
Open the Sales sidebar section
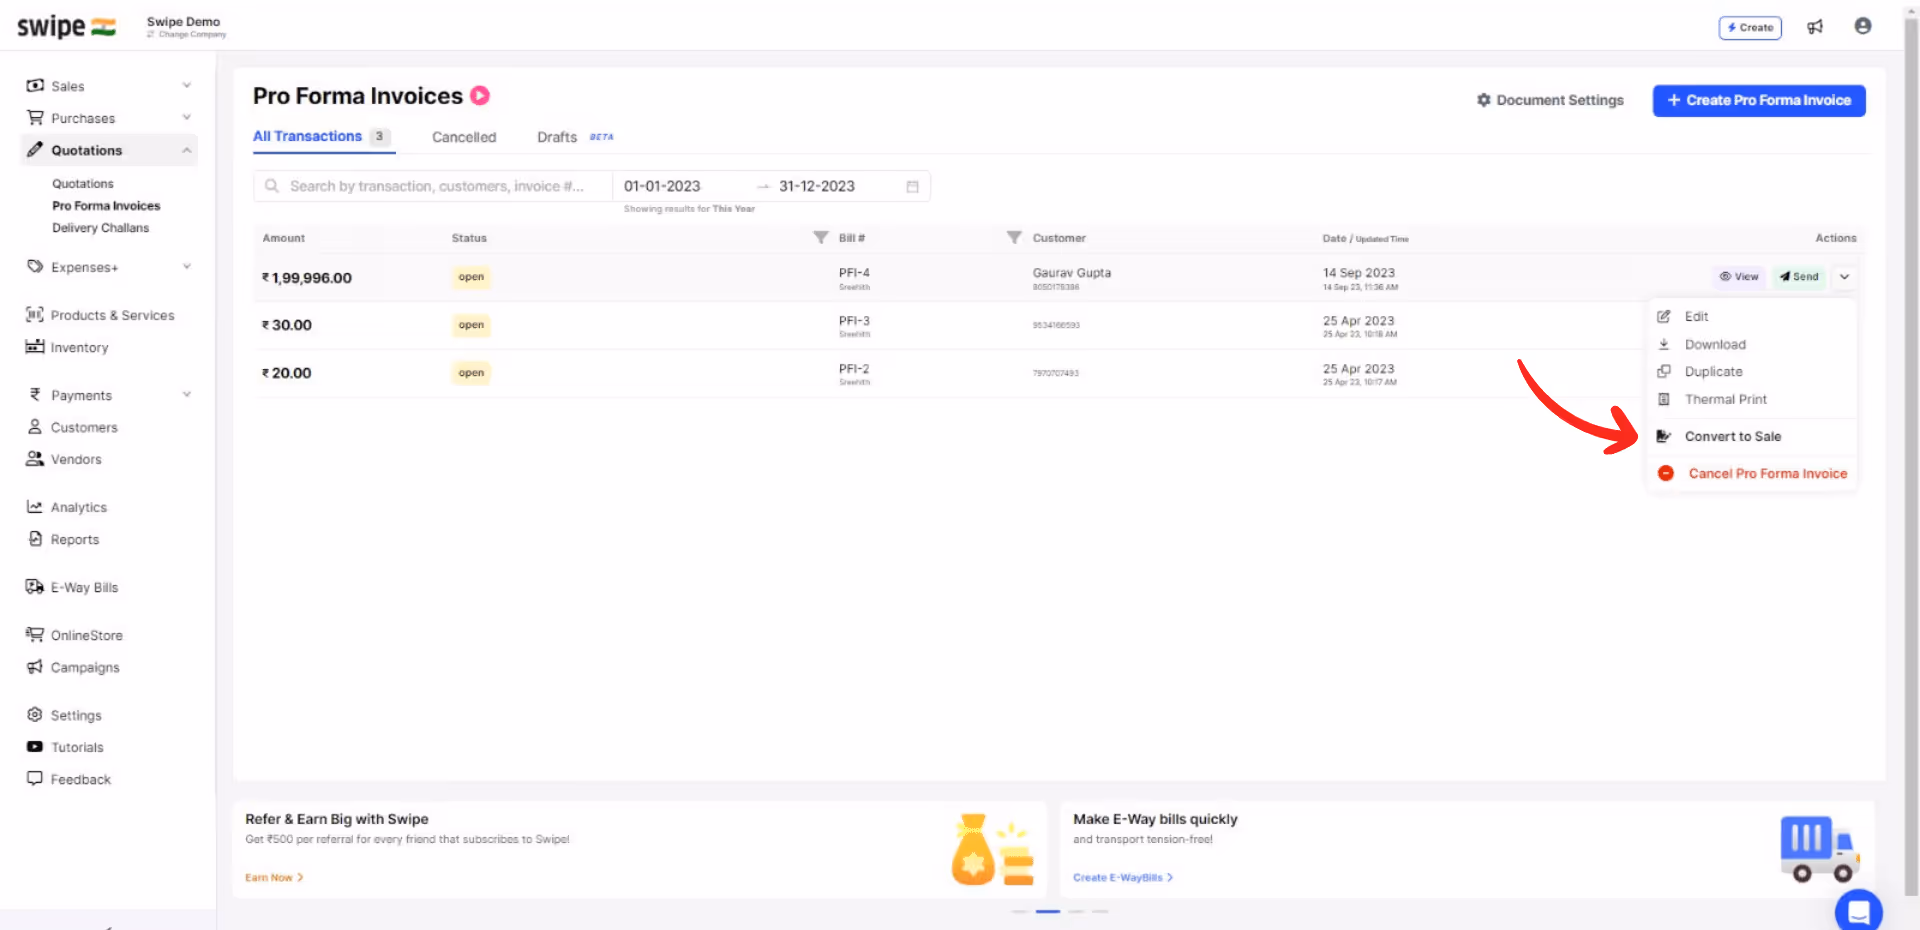pyautogui.click(x=68, y=86)
